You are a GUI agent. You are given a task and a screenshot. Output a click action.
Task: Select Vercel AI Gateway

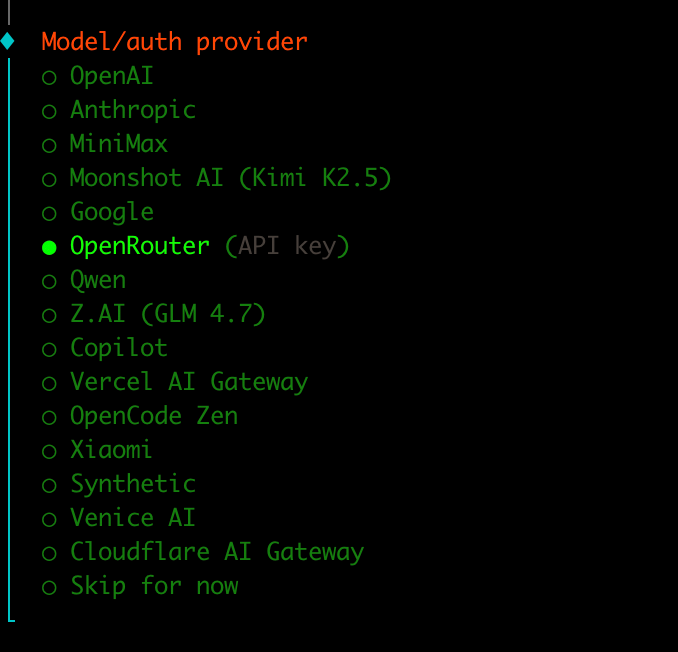coord(188,382)
